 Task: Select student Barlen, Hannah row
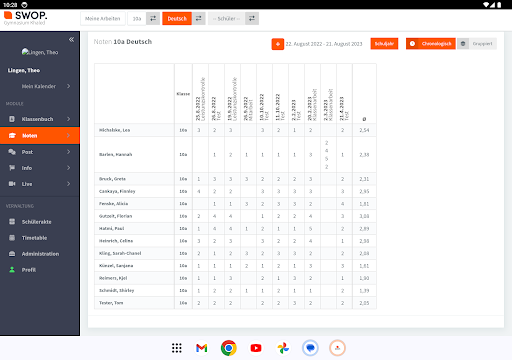point(235,155)
